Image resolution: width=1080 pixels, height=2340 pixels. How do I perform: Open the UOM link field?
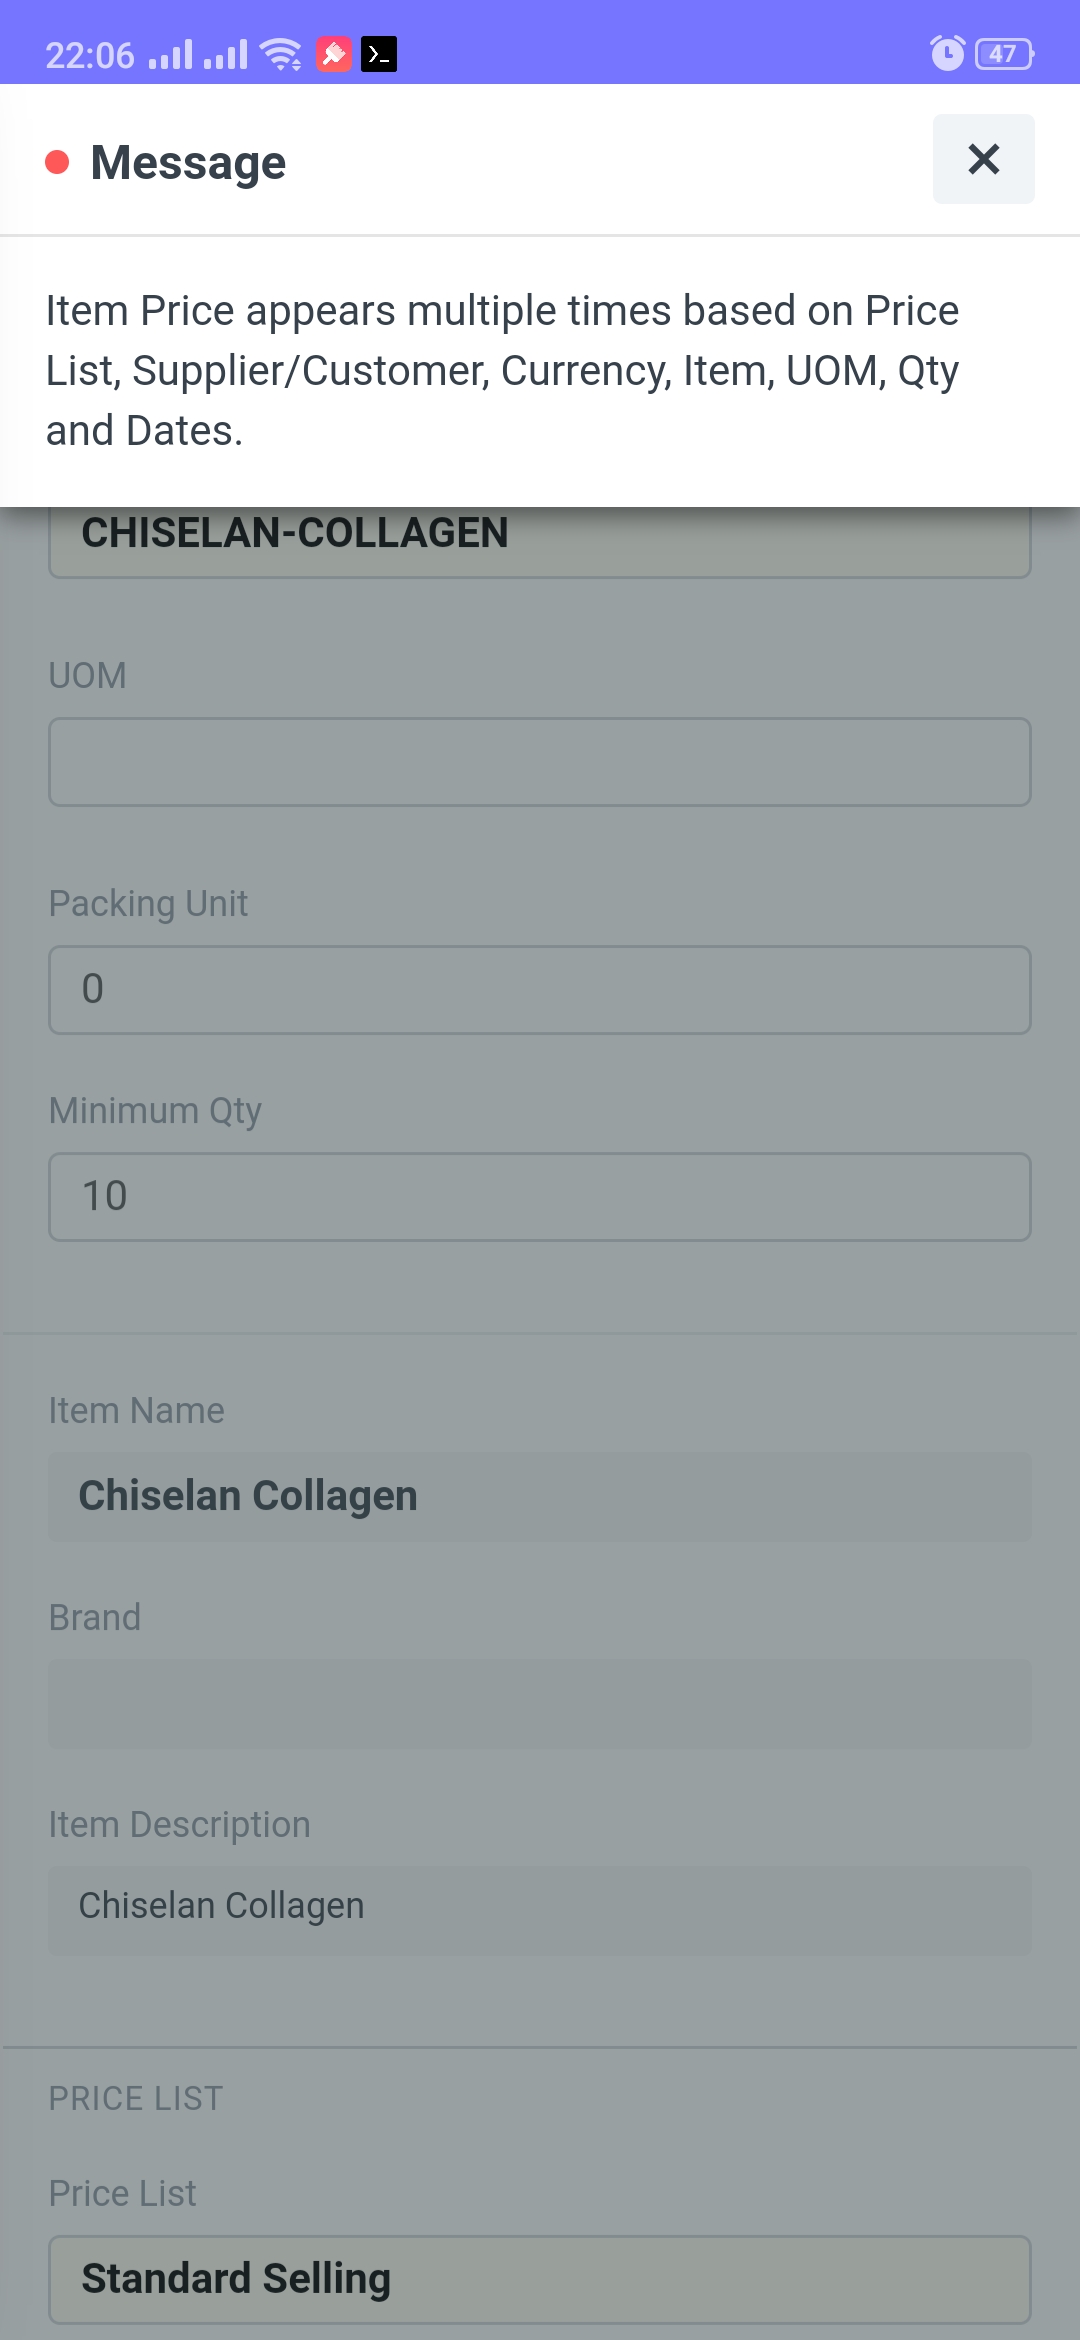540,762
